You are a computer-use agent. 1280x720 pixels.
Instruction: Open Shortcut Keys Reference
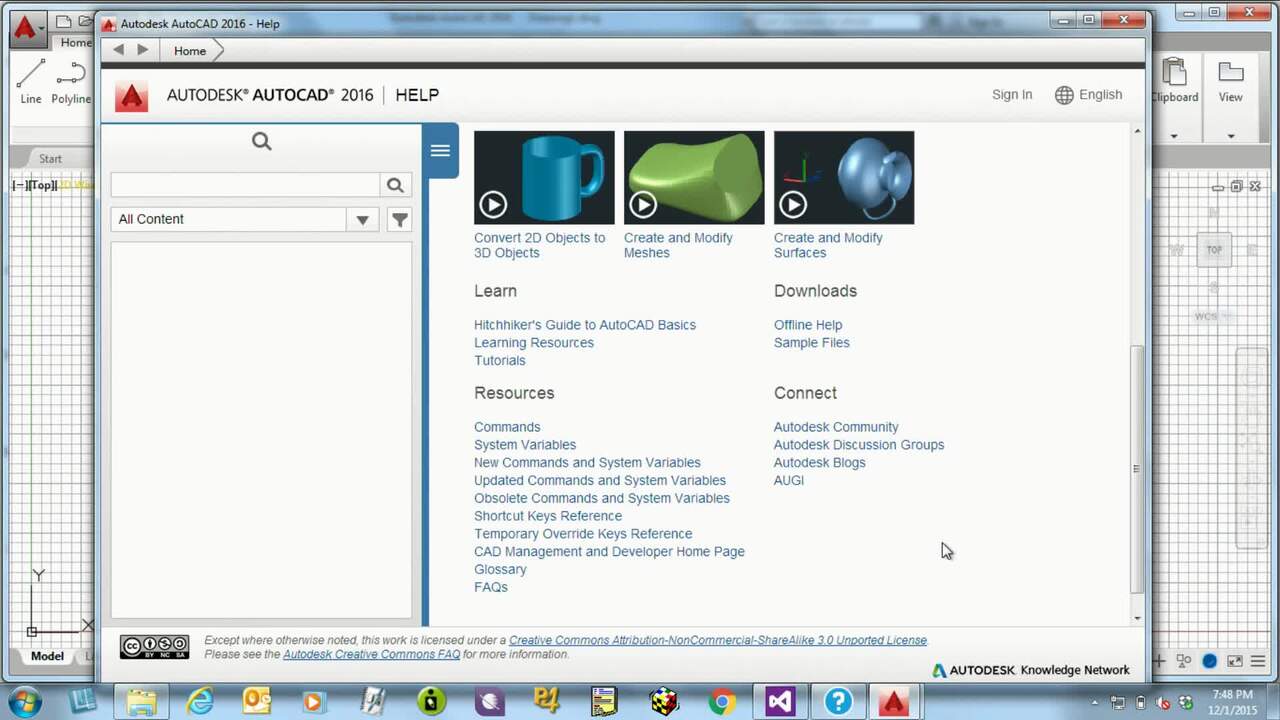[x=548, y=516]
